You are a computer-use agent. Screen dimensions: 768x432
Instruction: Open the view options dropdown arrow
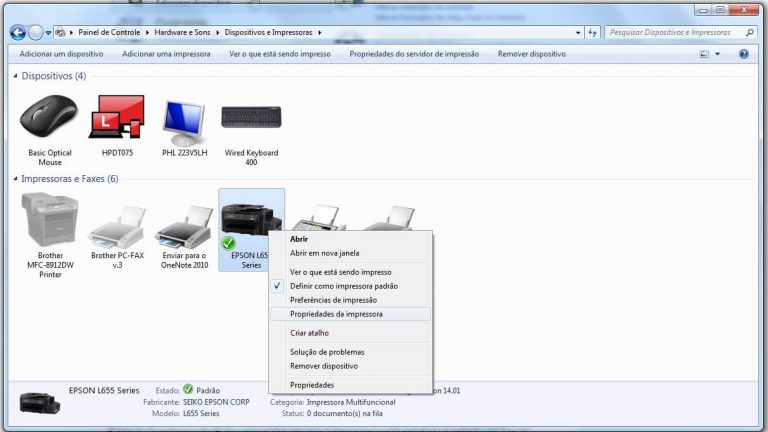tap(717, 54)
